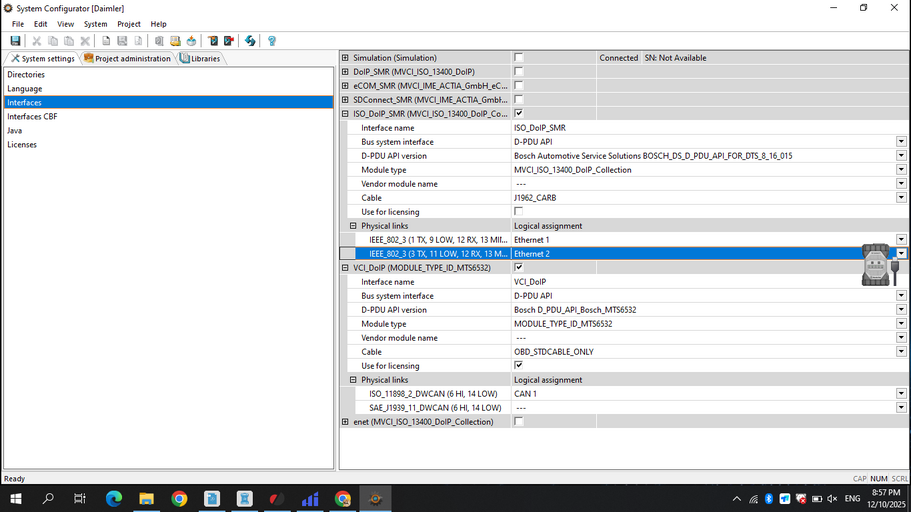Click the first Chrome icon in taskbar
This screenshot has height=512, width=911.
pos(179,499)
